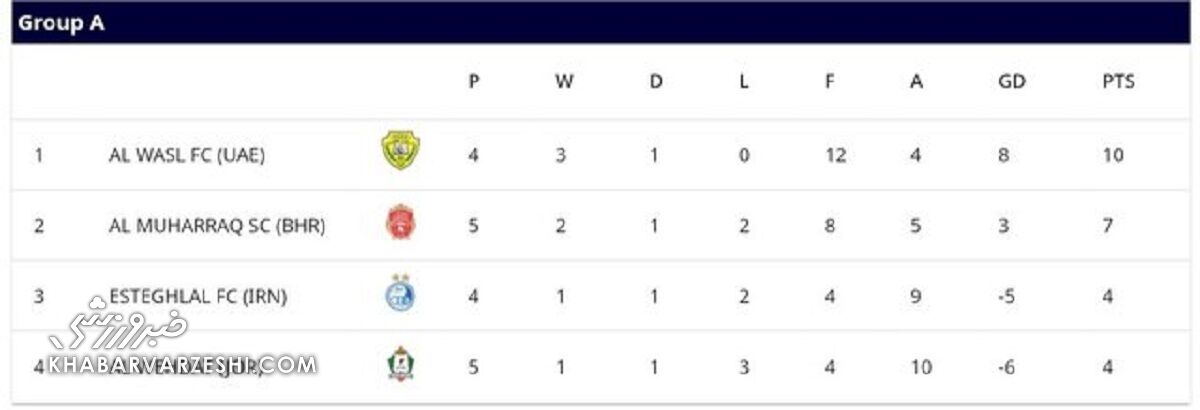Image resolution: width=1200 pixels, height=410 pixels.
Task: Click Esteghlal's goal difference value -5
Action: tap(1007, 296)
